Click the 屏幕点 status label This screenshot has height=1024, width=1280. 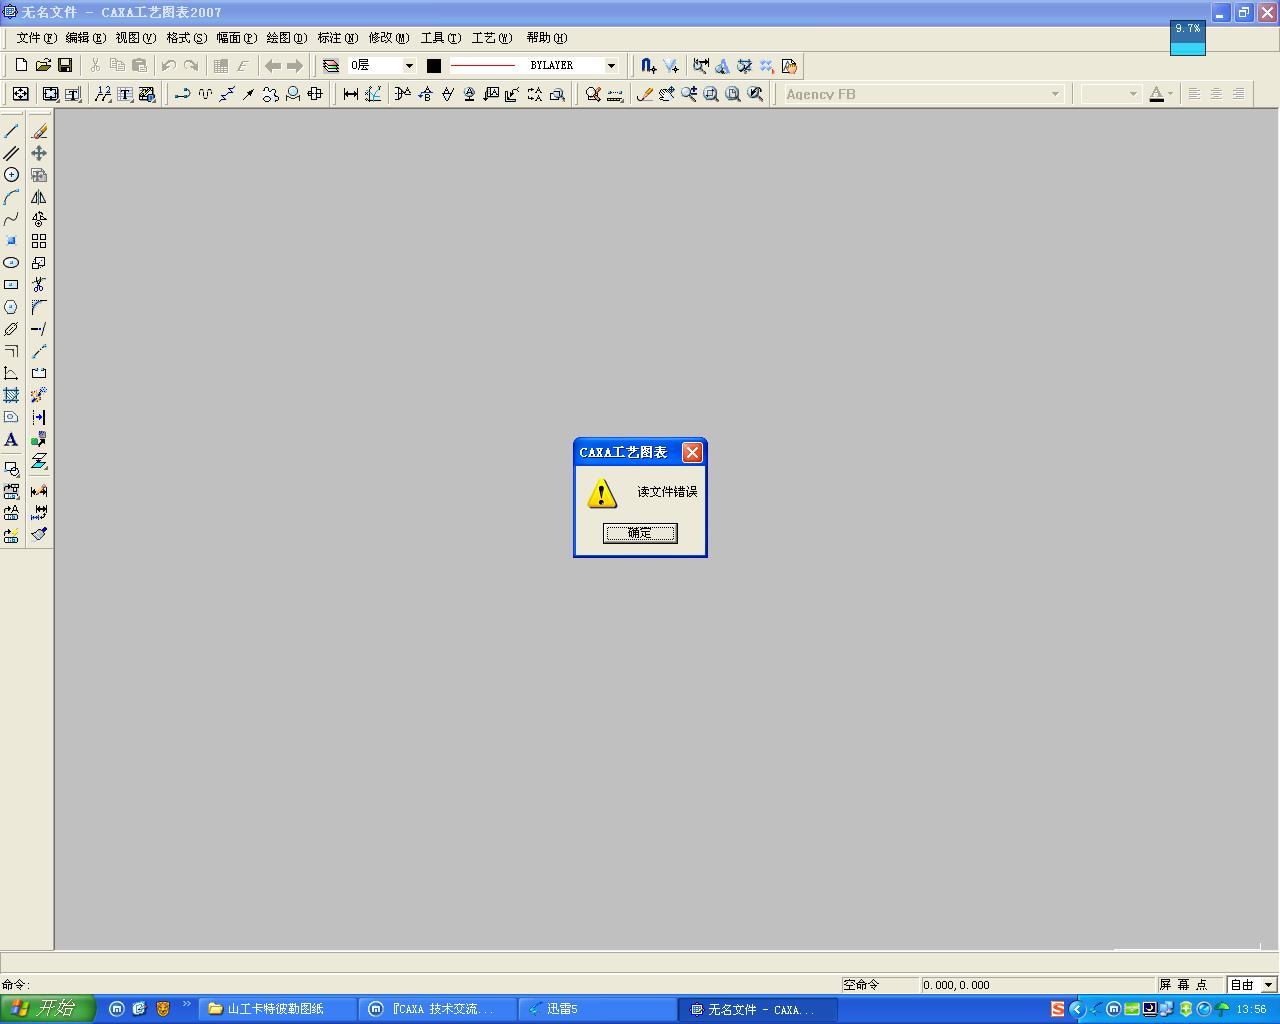coord(1183,985)
